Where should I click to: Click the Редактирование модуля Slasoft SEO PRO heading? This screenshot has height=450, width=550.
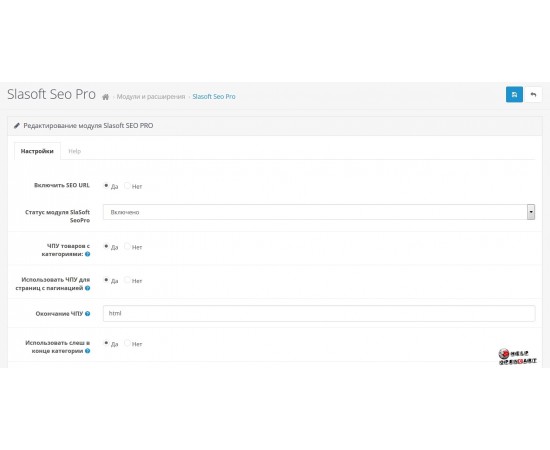pyautogui.click(x=88, y=126)
